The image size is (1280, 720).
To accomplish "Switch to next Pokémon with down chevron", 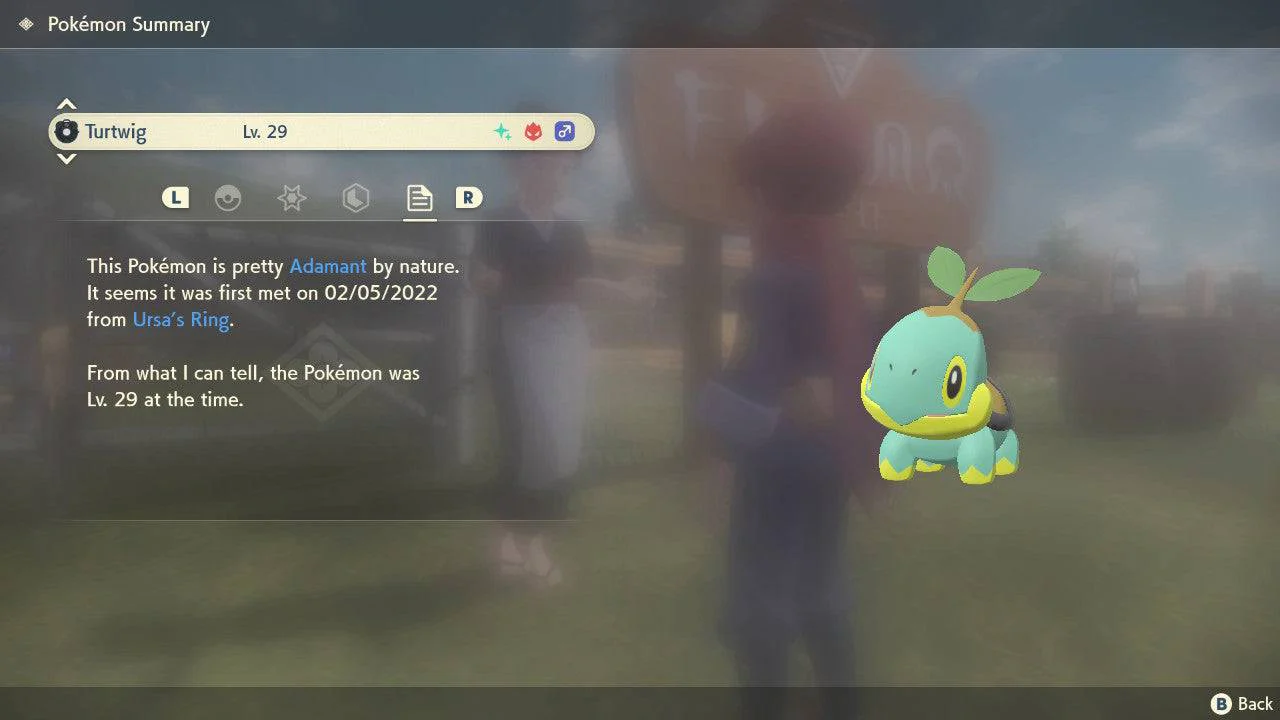I will (66, 159).
